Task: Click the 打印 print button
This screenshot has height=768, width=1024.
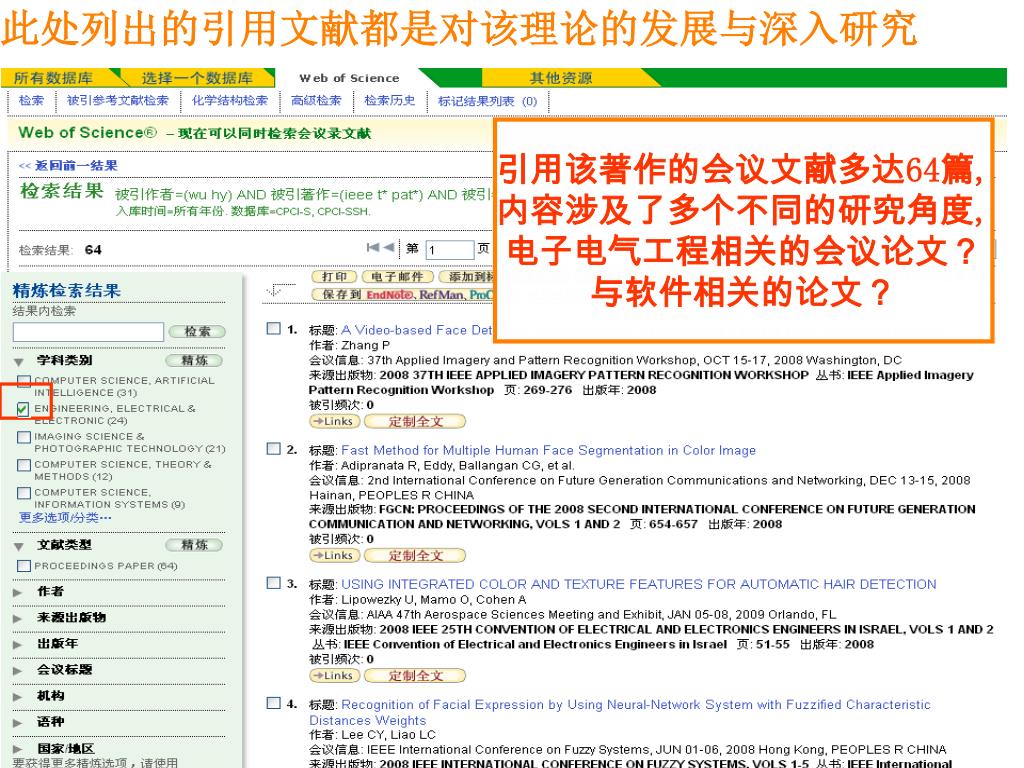Action: [334, 277]
